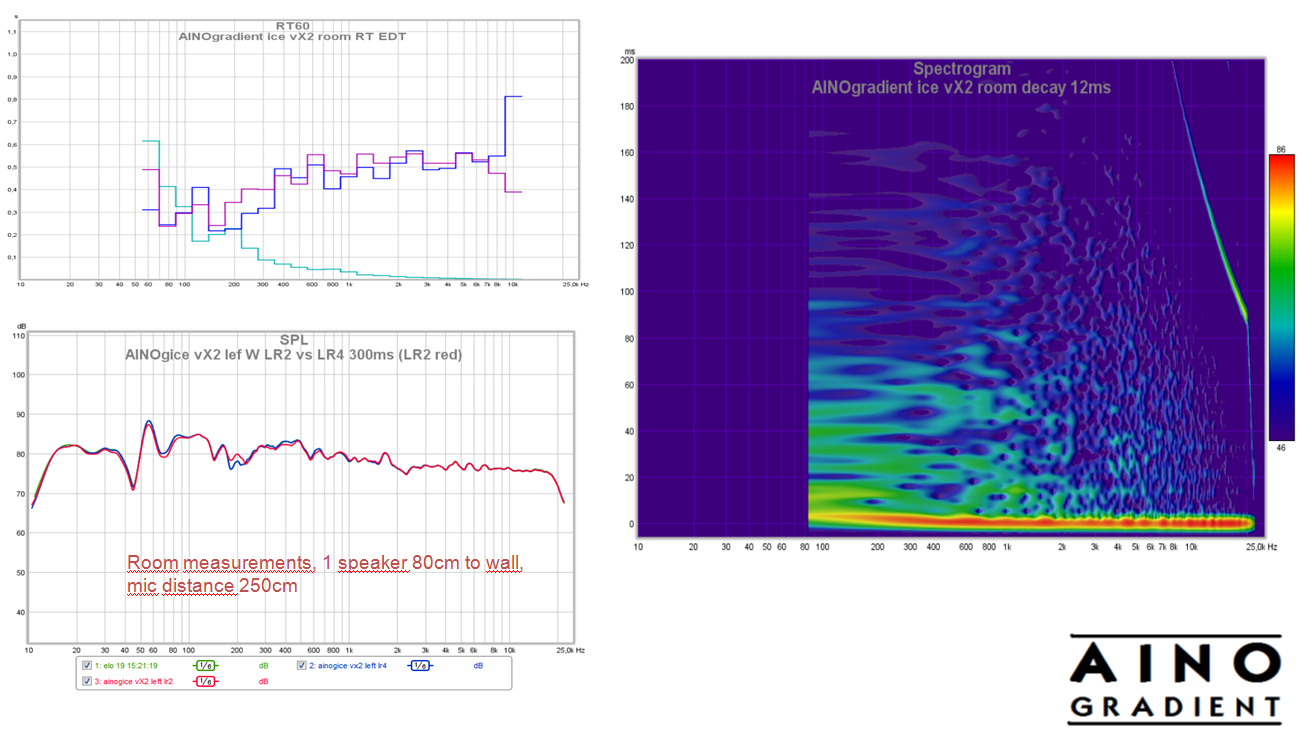Uncheck the '1: elo 19 15:21:19' trace checkbox

tap(88, 666)
